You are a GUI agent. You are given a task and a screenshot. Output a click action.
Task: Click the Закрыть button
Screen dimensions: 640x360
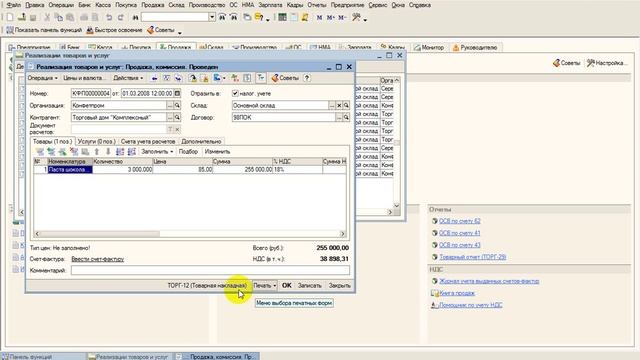(340, 285)
